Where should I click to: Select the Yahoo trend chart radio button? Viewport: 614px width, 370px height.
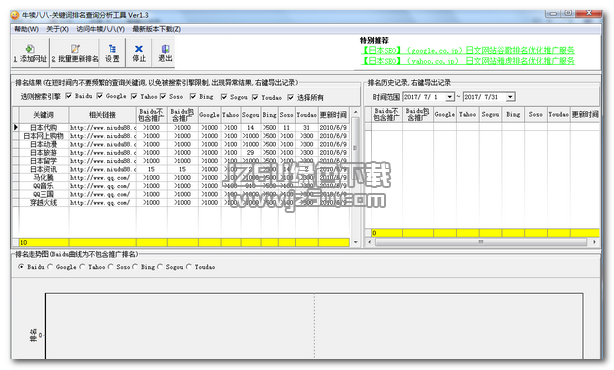[82, 267]
